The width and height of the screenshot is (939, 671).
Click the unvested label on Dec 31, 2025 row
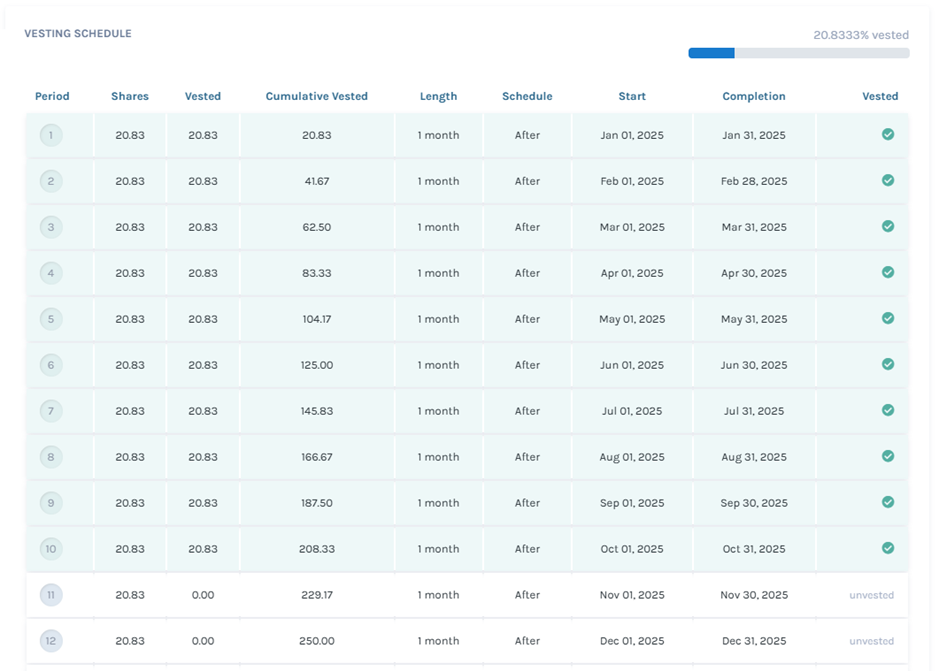point(871,641)
